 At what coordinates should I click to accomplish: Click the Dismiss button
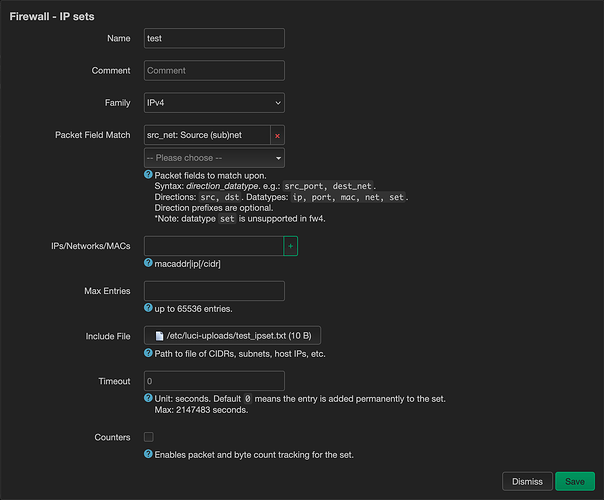[527, 481]
